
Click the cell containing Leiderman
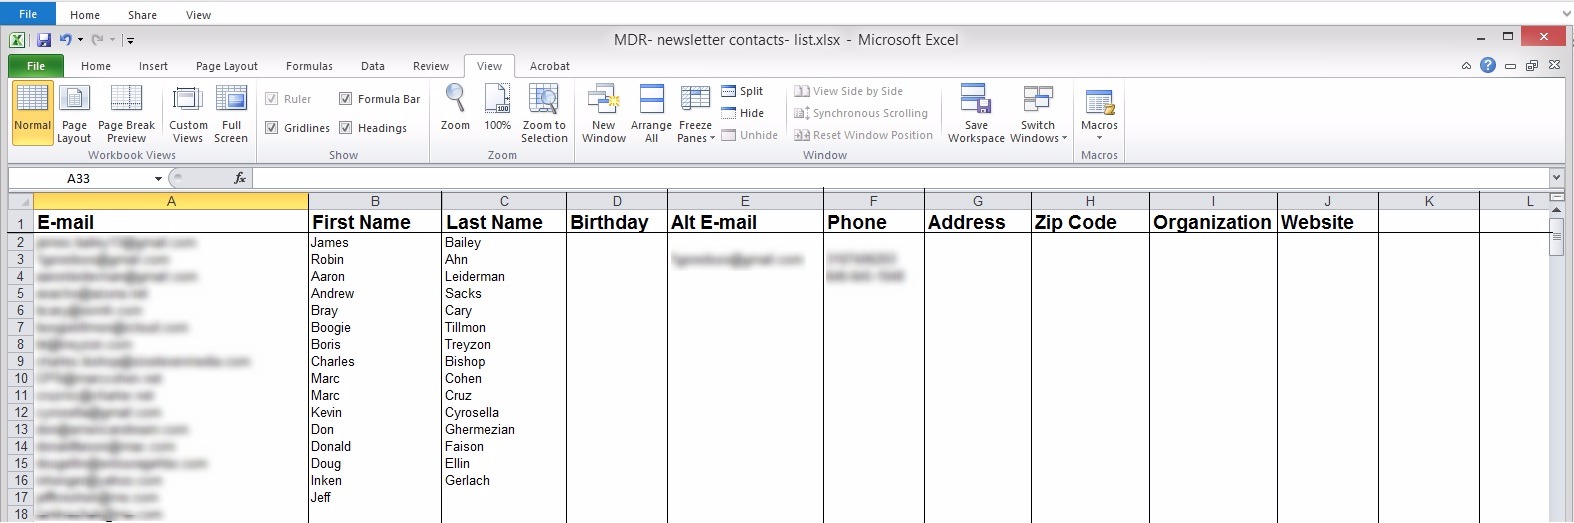tap(504, 276)
